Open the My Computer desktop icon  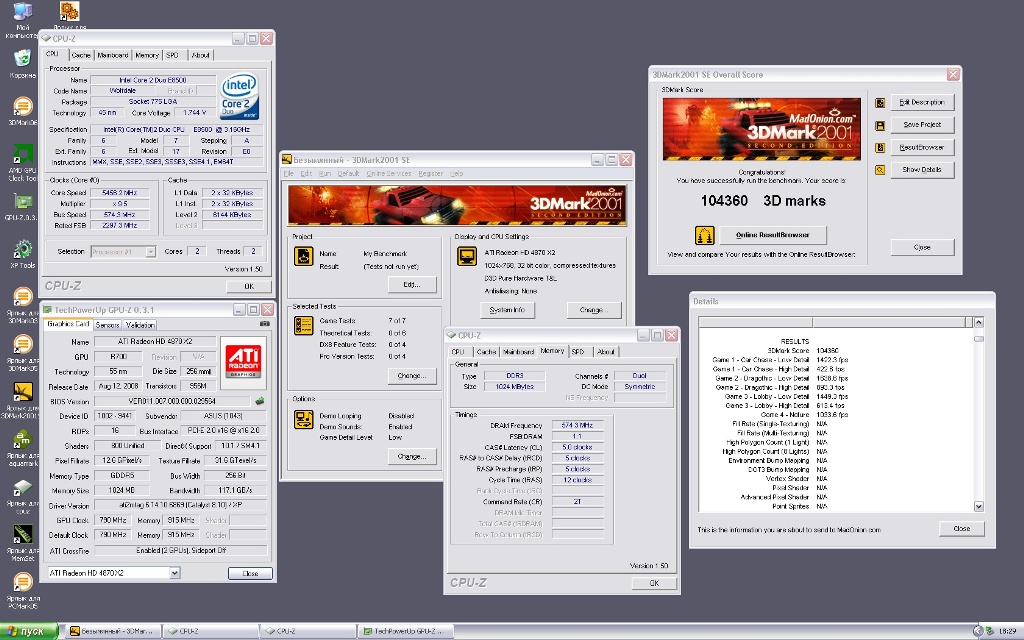(22, 14)
